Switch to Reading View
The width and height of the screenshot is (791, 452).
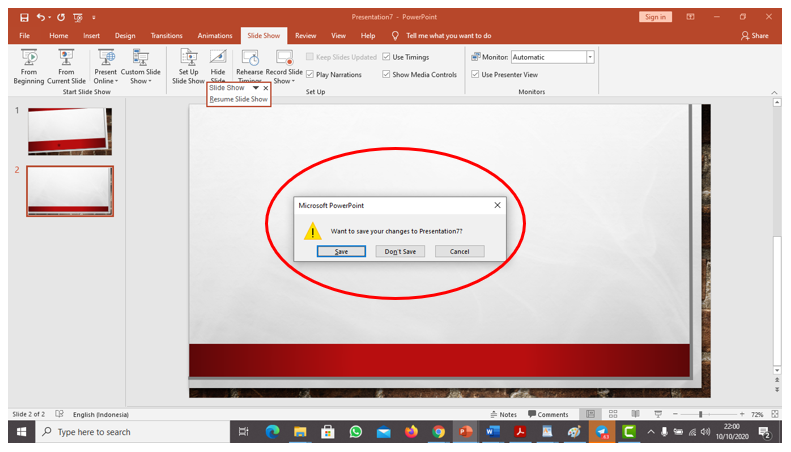coord(636,414)
